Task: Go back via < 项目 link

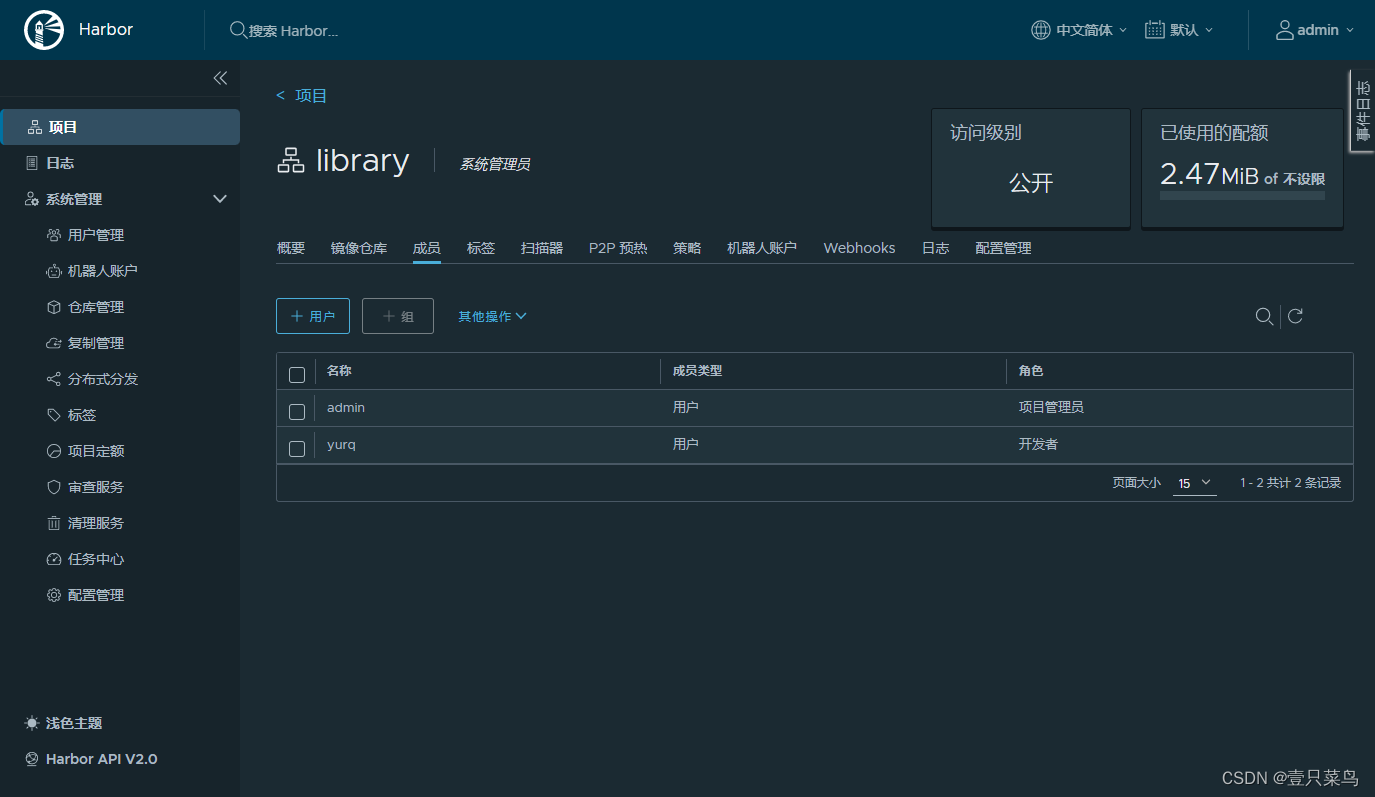Action: tap(302, 96)
